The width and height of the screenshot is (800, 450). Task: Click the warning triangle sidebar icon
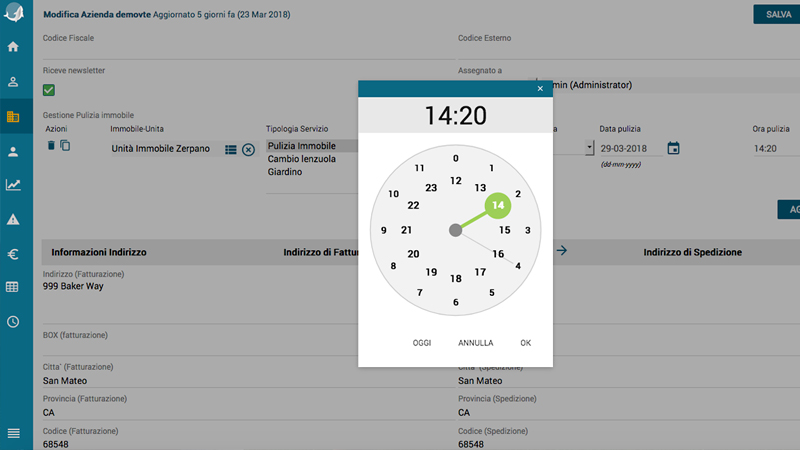13,219
